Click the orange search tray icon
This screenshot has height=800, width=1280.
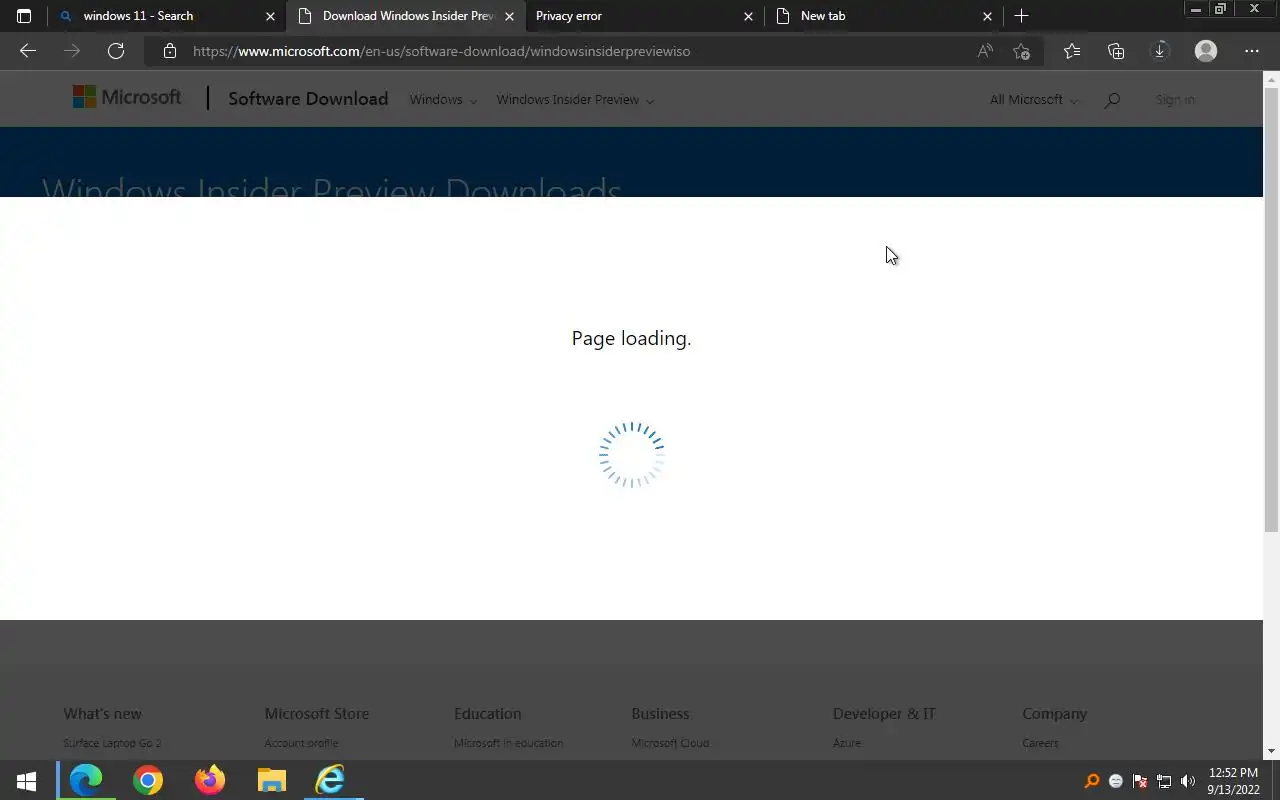pyautogui.click(x=1092, y=781)
